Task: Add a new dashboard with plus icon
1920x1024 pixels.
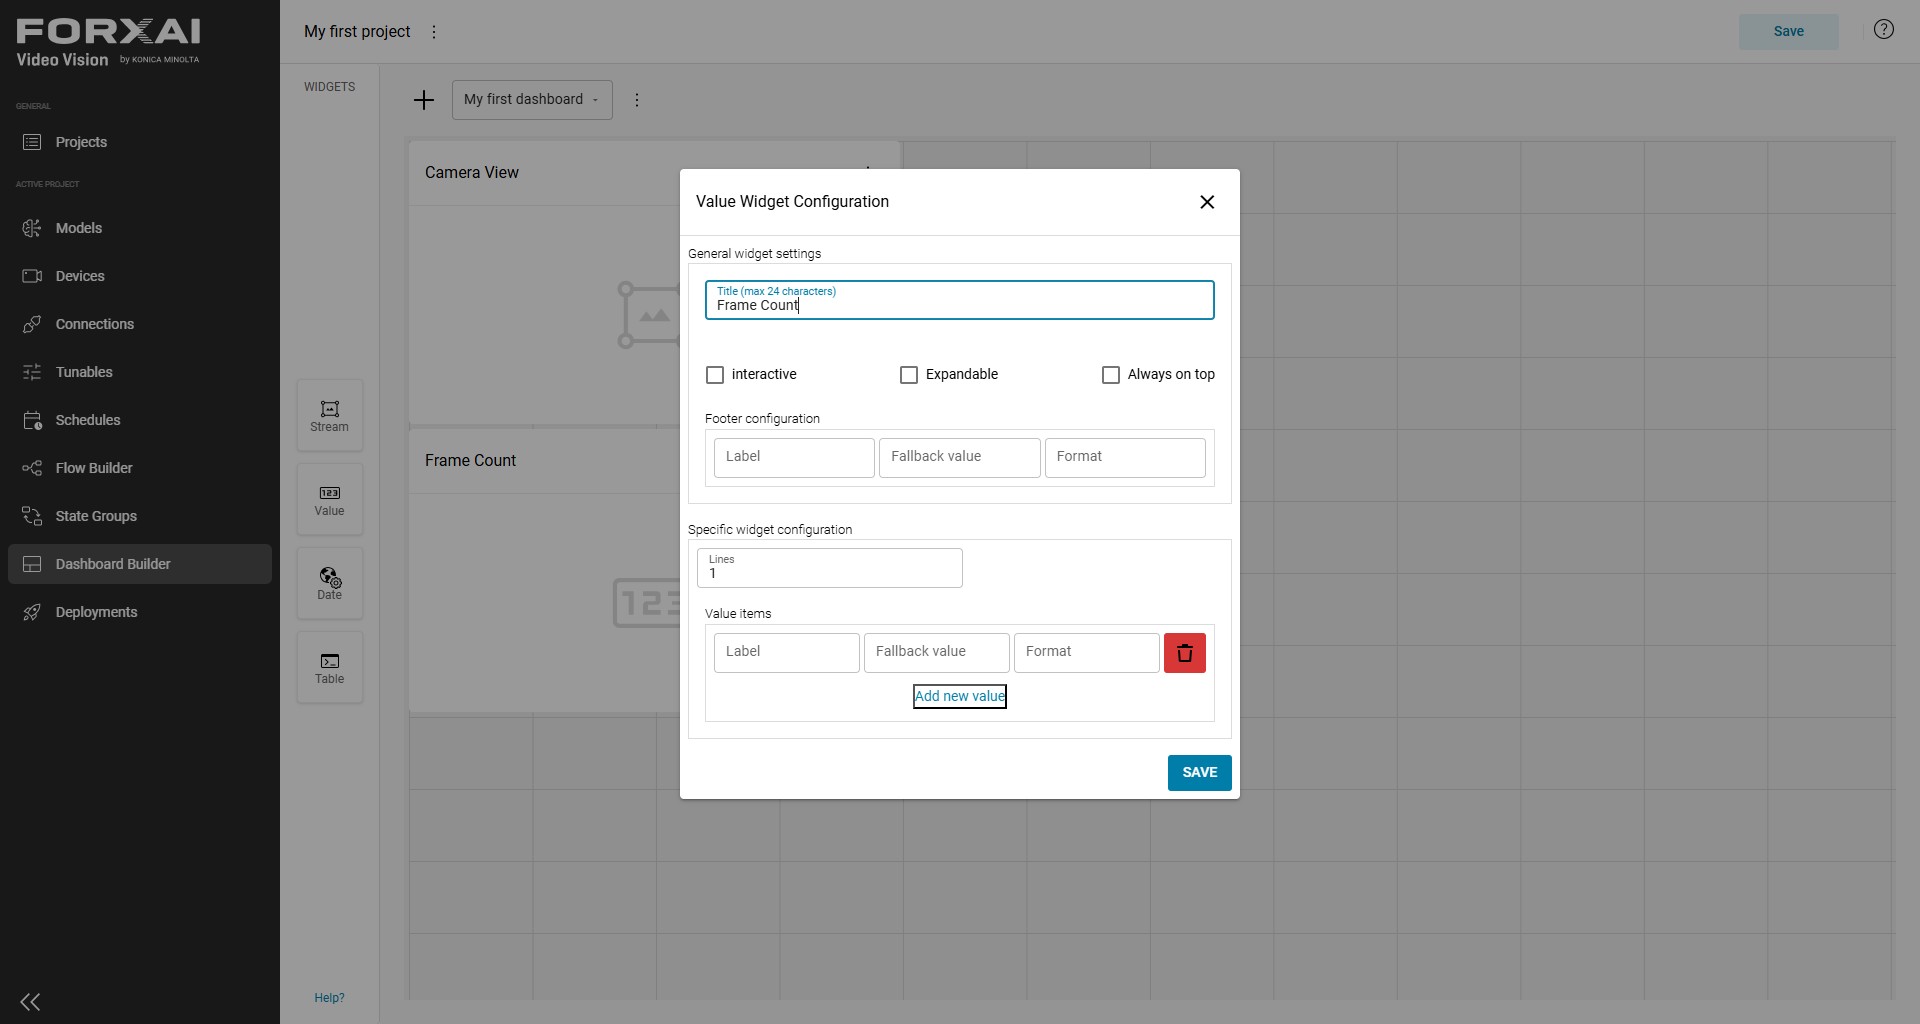Action: point(424,100)
